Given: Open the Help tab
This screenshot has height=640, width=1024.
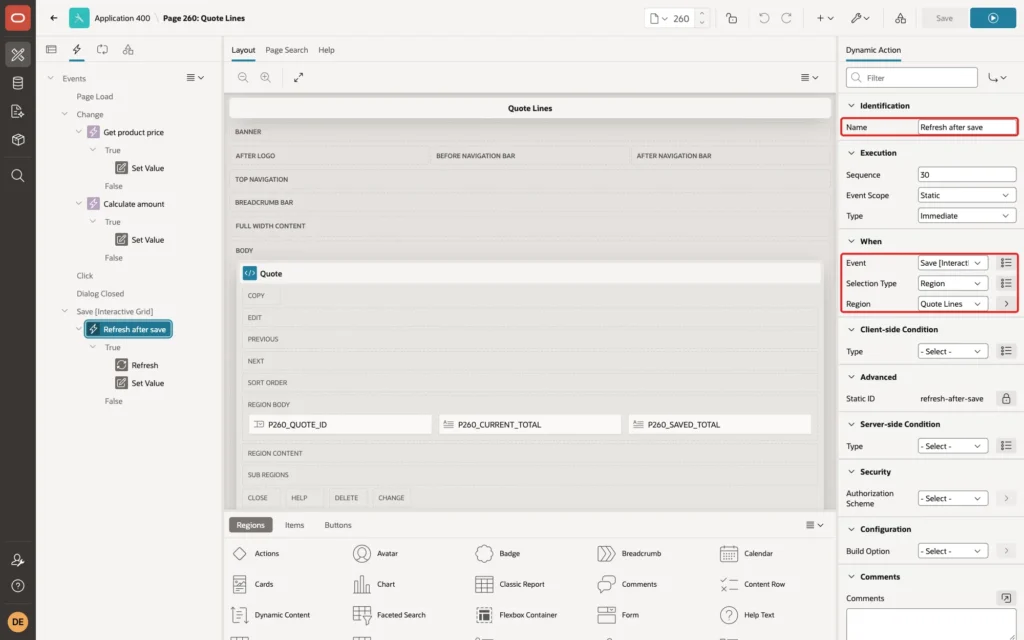Looking at the screenshot, I should pyautogui.click(x=326, y=50).
